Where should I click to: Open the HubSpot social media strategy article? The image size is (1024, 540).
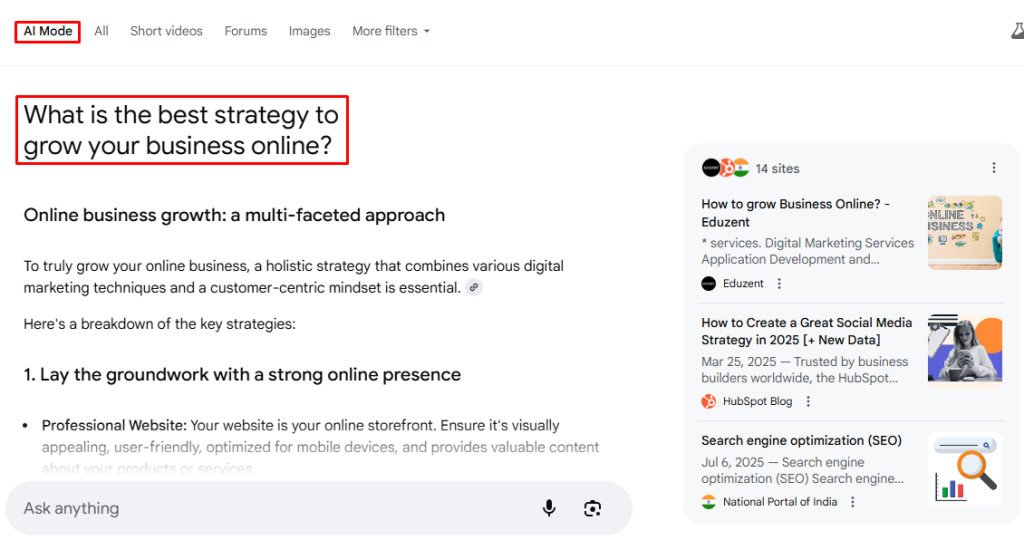(x=807, y=331)
